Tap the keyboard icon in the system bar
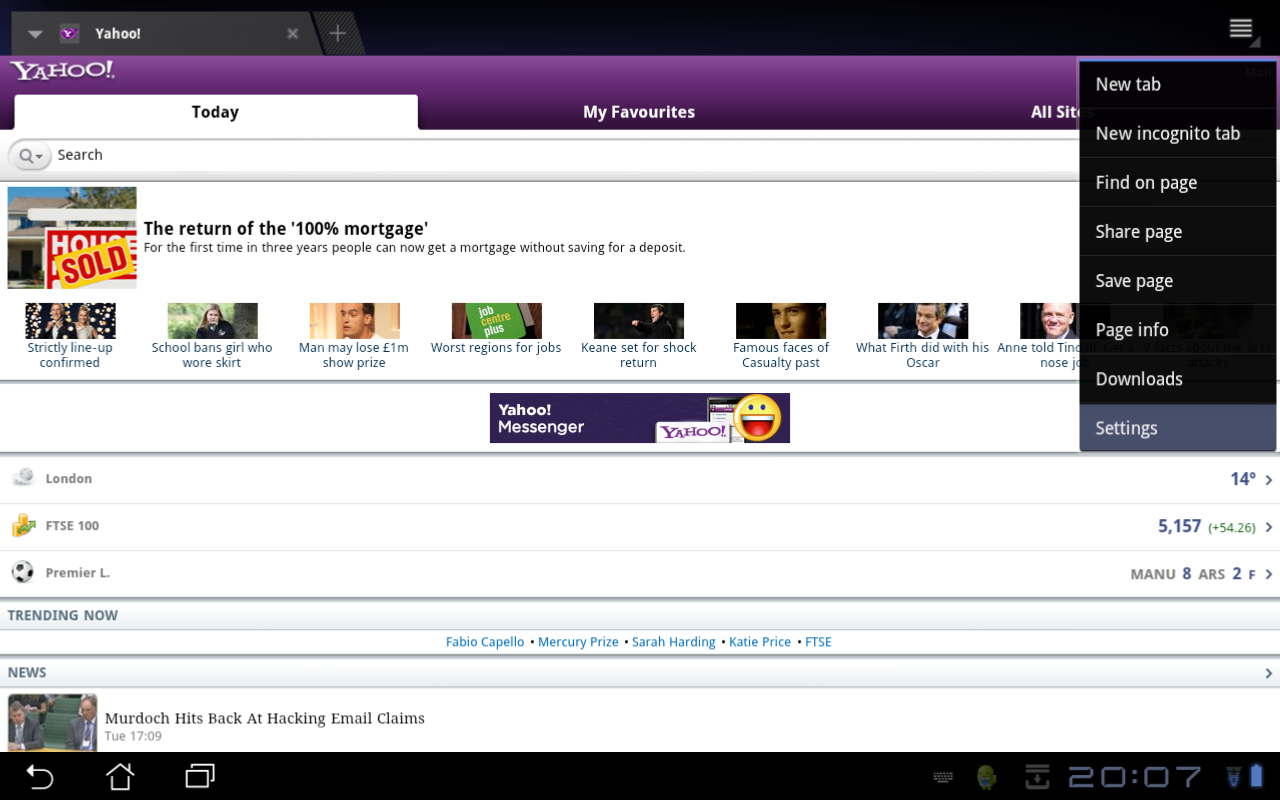 [x=942, y=777]
